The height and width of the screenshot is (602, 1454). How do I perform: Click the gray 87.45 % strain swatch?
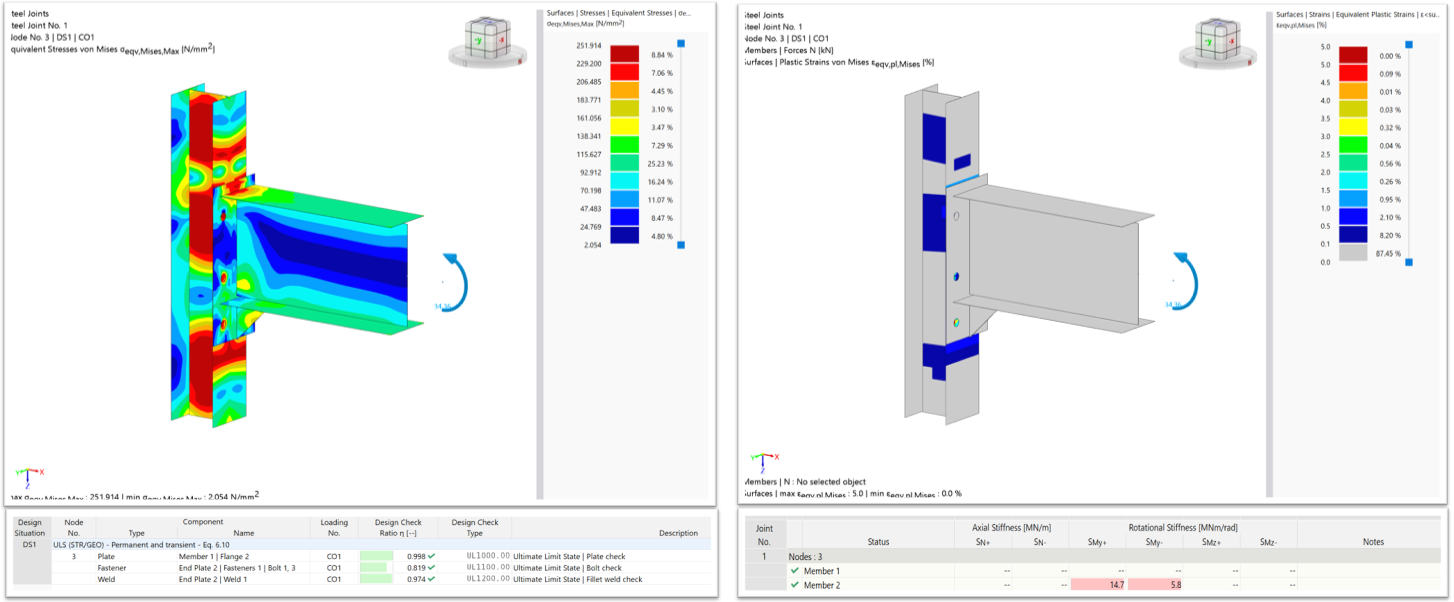(1353, 253)
